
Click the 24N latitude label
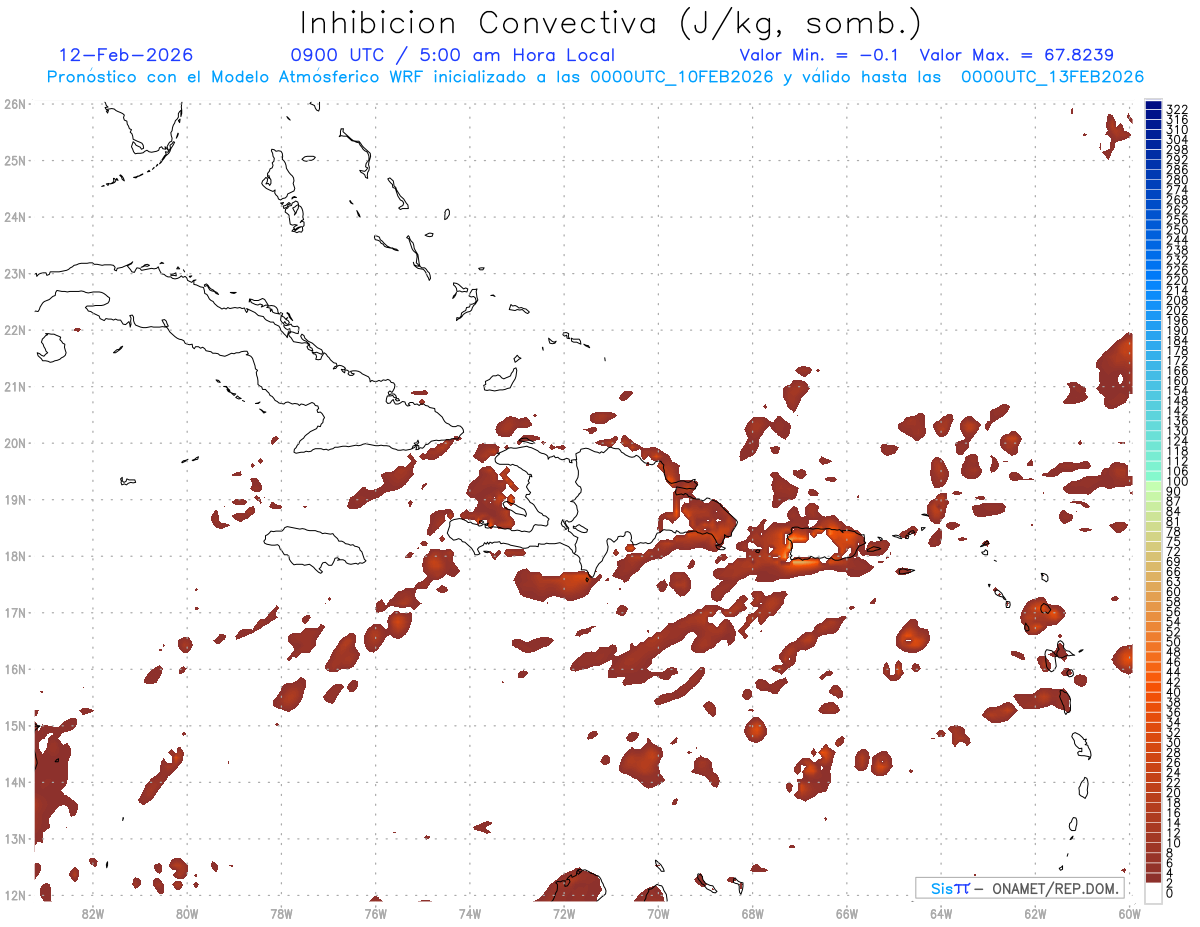[x=15, y=217]
